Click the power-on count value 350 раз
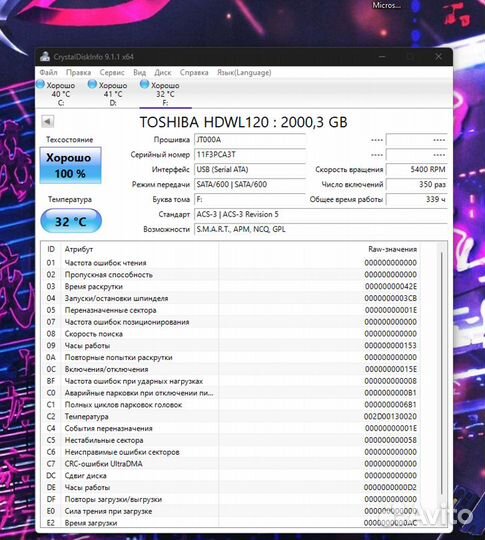The image size is (485, 540). (x=417, y=184)
